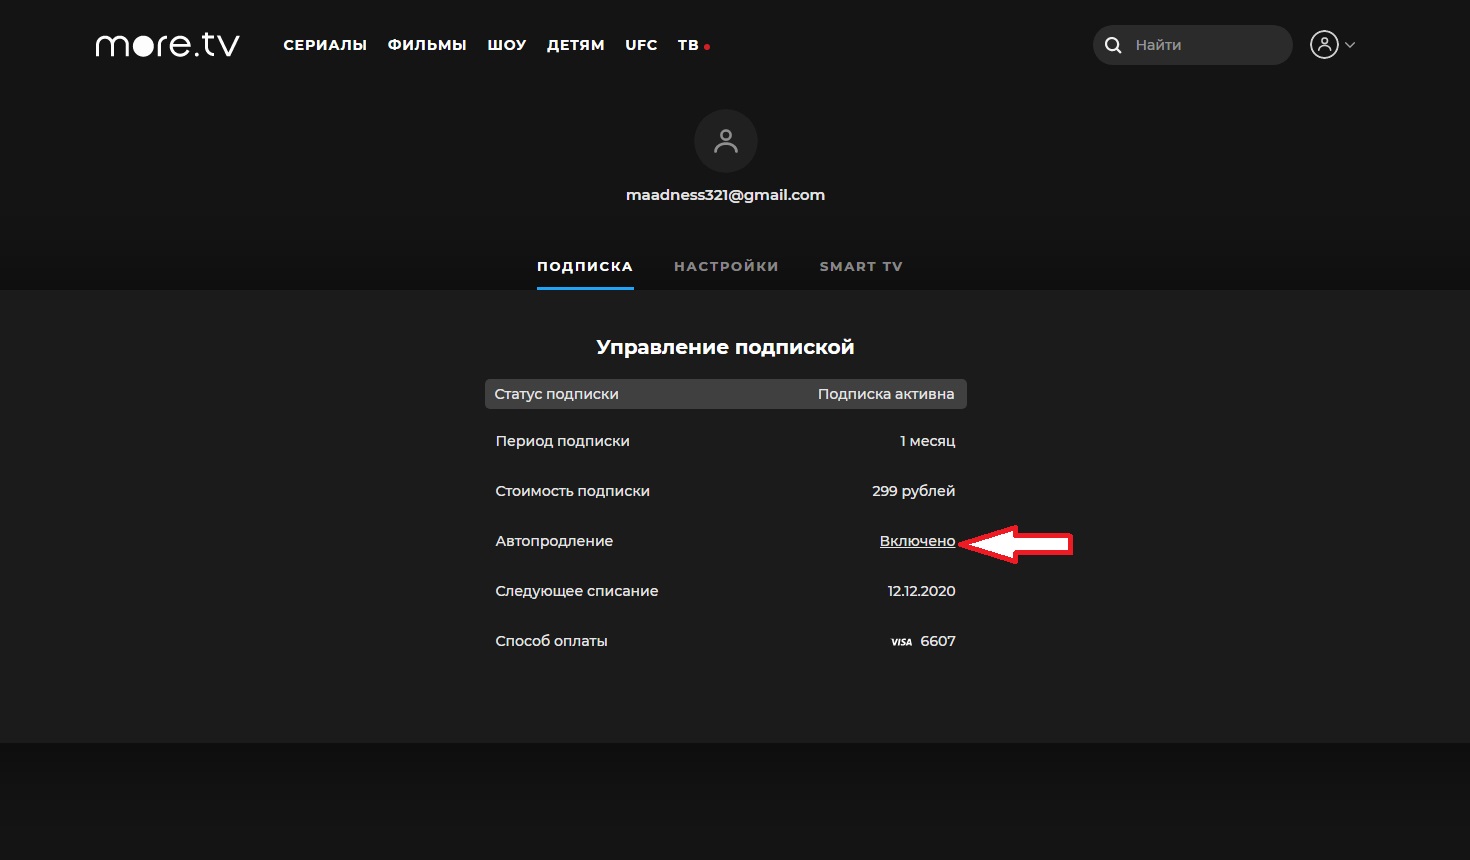Click the Visa payment method icon
Screen dimensions: 1470x860
tap(901, 641)
